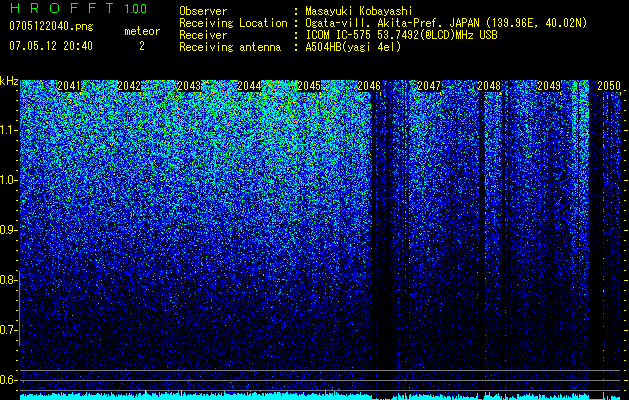
Task: Click the Ogata-vill. Akita-Pref. JAPAN location text
Action: point(446,23)
